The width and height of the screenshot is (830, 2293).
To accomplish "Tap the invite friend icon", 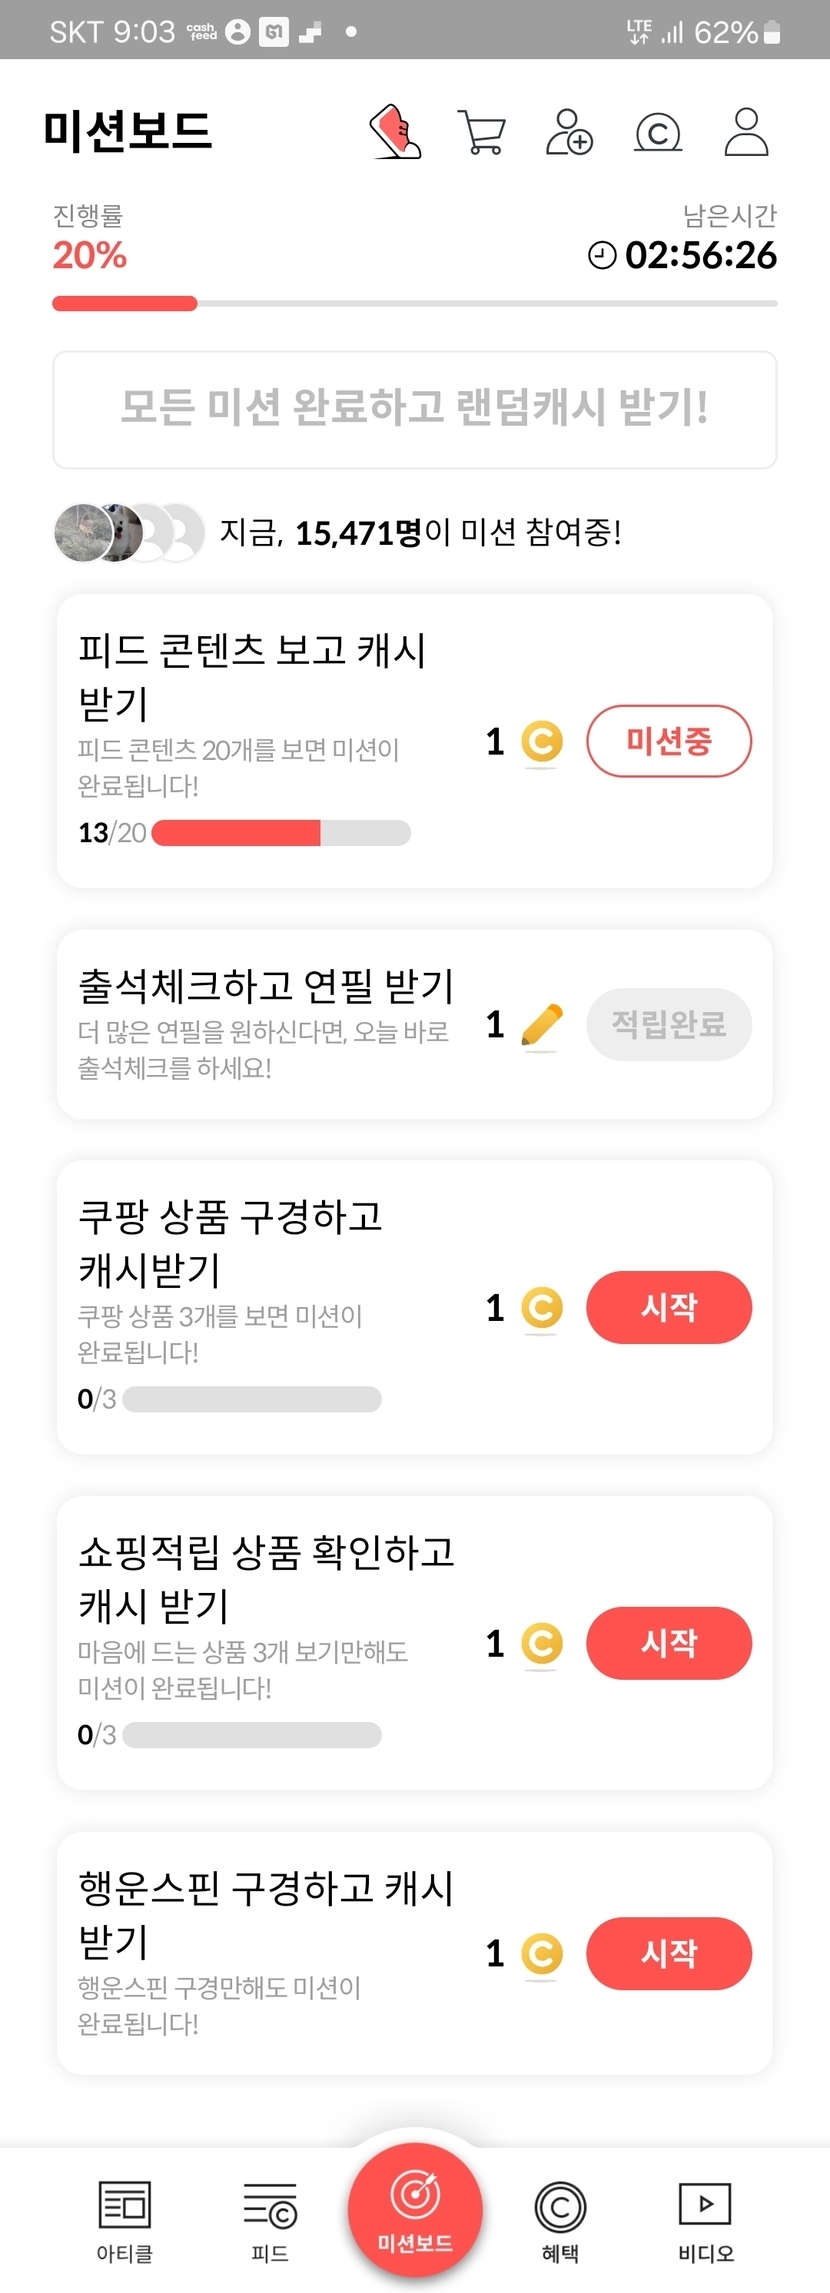I will tap(569, 132).
